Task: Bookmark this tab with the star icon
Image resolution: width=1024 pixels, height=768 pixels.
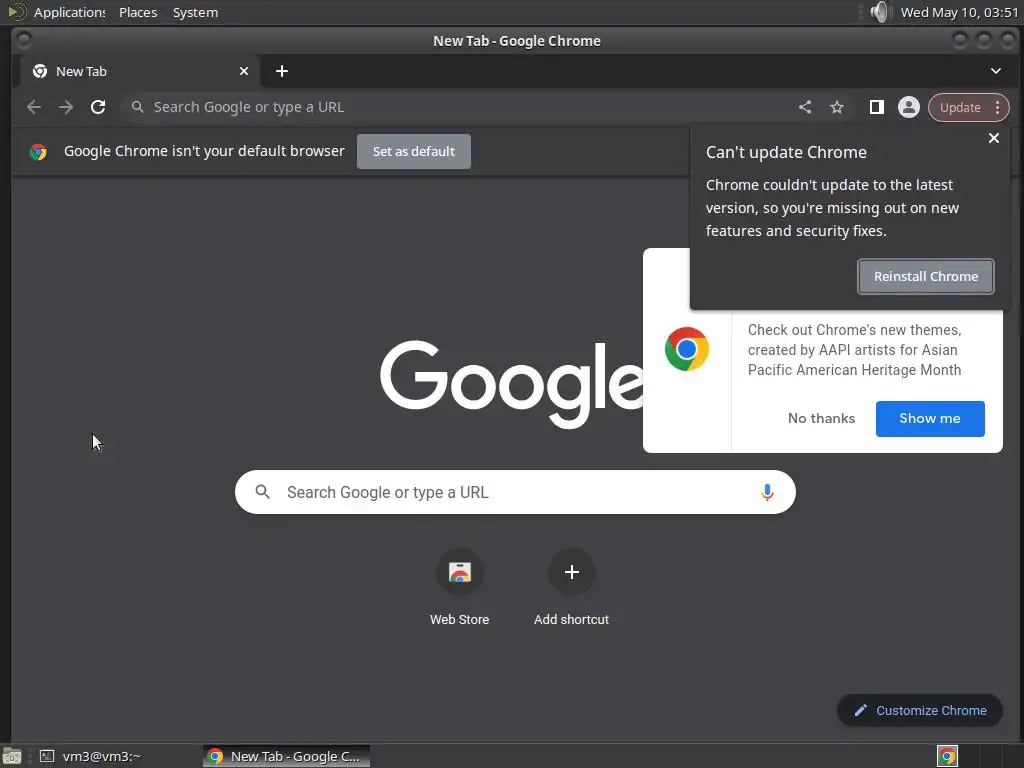Action: (x=837, y=107)
